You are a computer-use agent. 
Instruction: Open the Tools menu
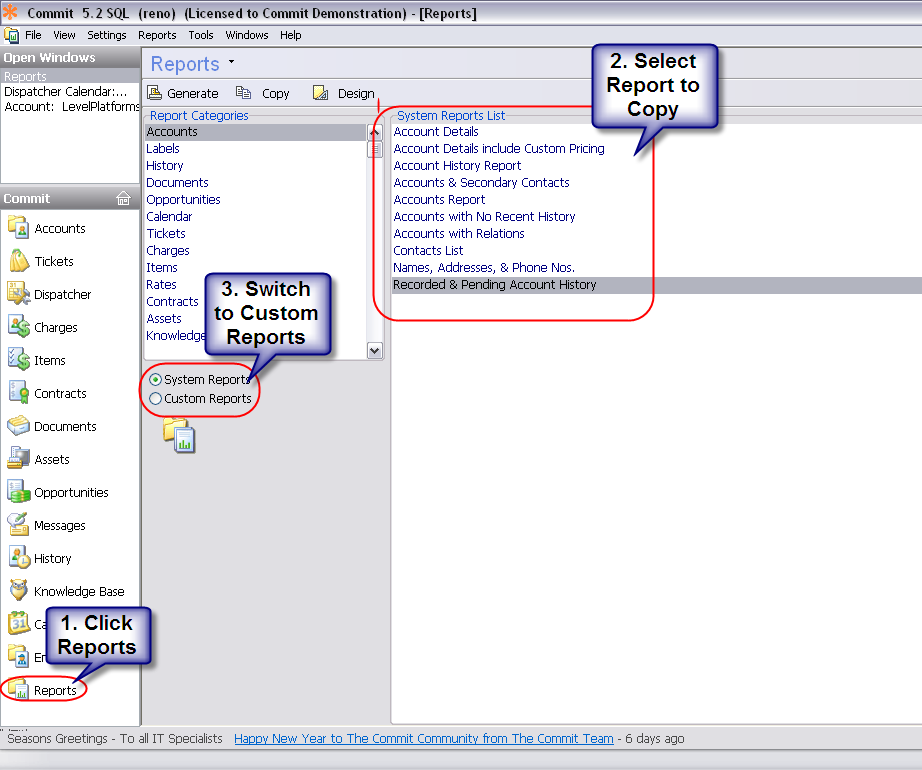tap(201, 35)
